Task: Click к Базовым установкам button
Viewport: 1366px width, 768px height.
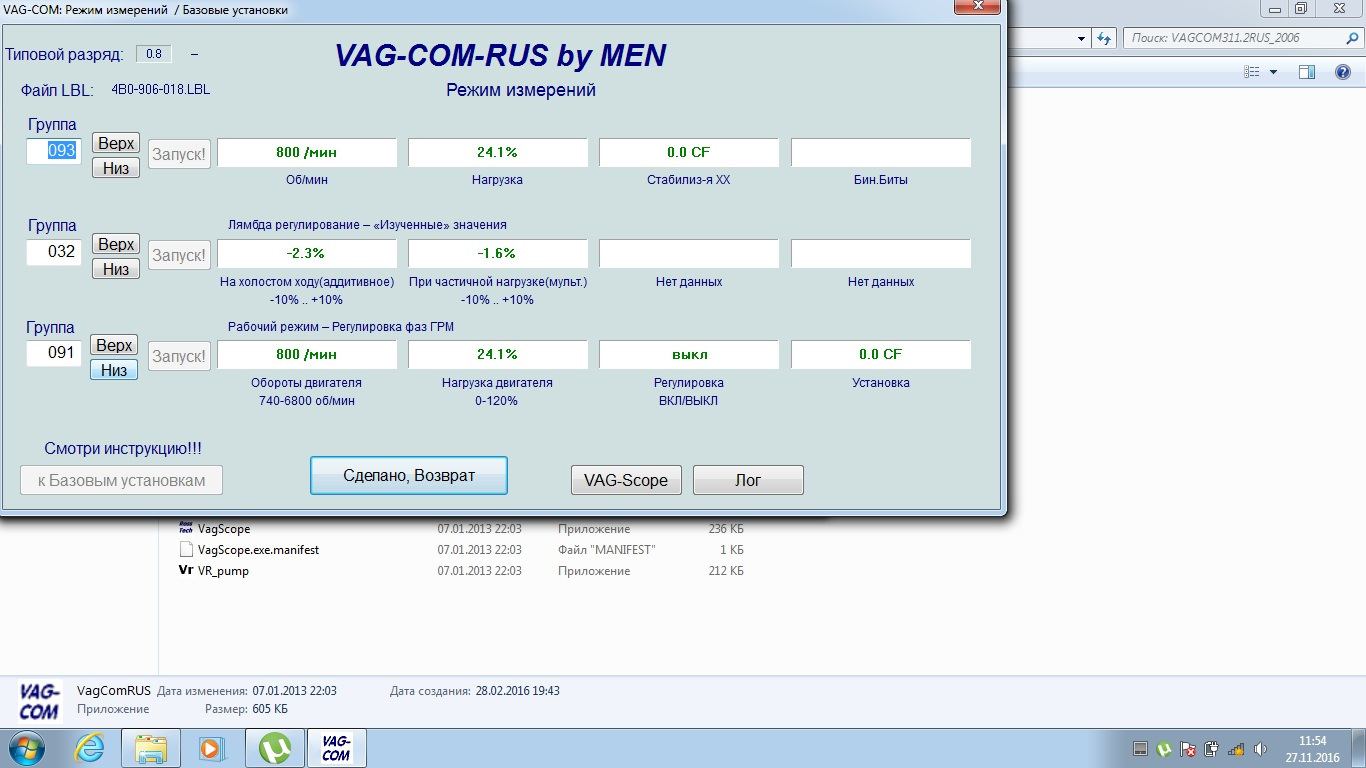Action: 121,480
